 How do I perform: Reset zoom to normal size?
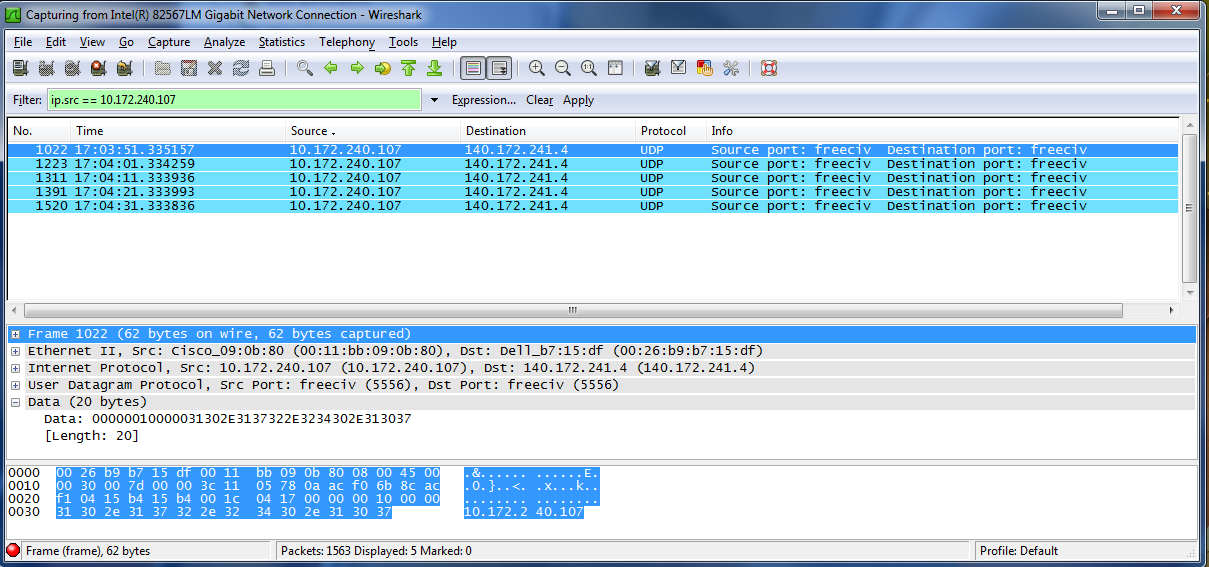click(x=589, y=68)
